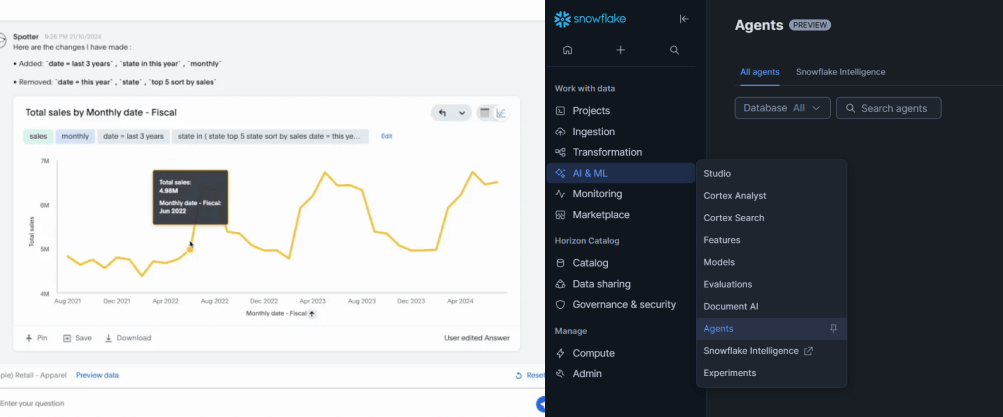Screen dimensions: 1003x417
Task: Collapse the Snowflake sidebar panel
Action: 684,19
